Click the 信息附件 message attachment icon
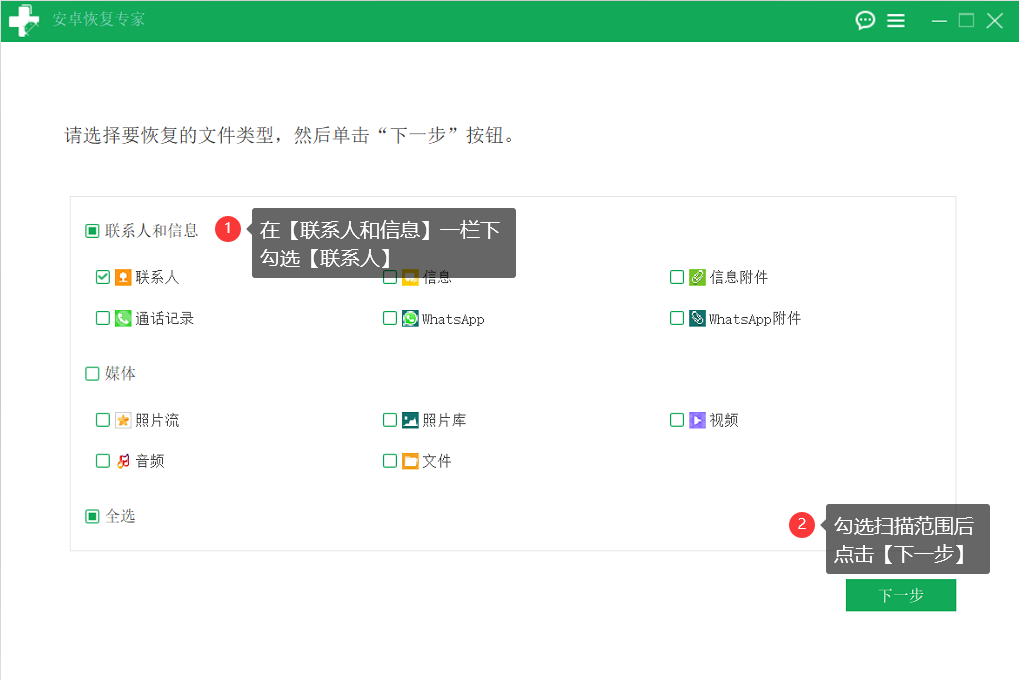This screenshot has width=1019, height=680. click(x=696, y=277)
